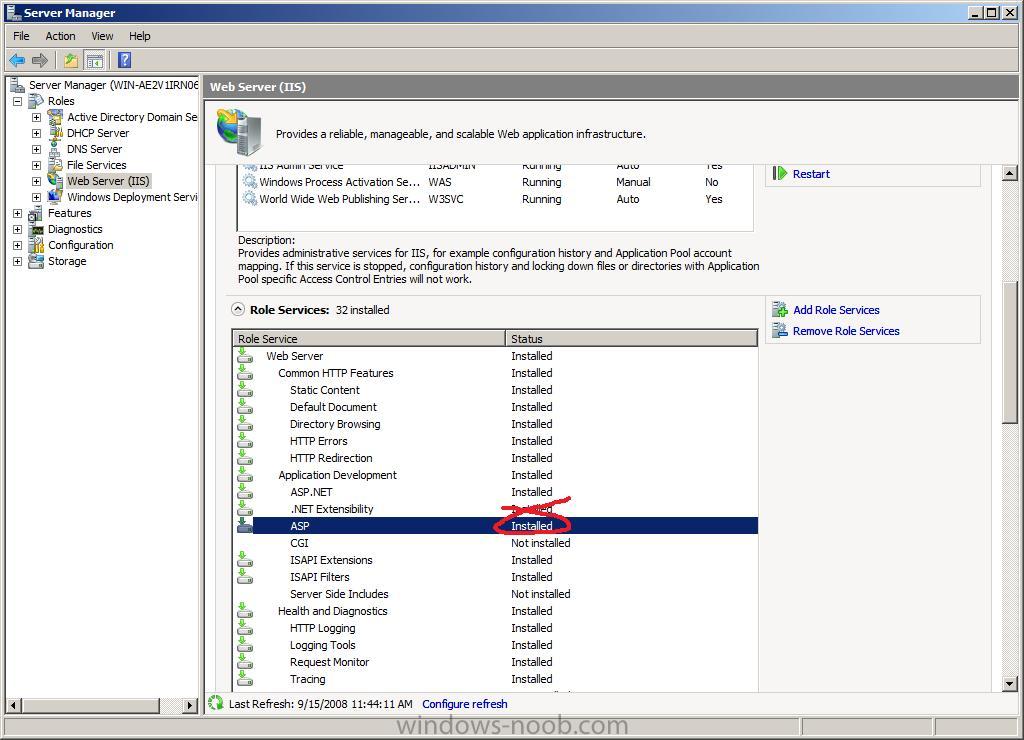
Task: Click the Forward arrow toolbar icon
Action: click(x=40, y=61)
